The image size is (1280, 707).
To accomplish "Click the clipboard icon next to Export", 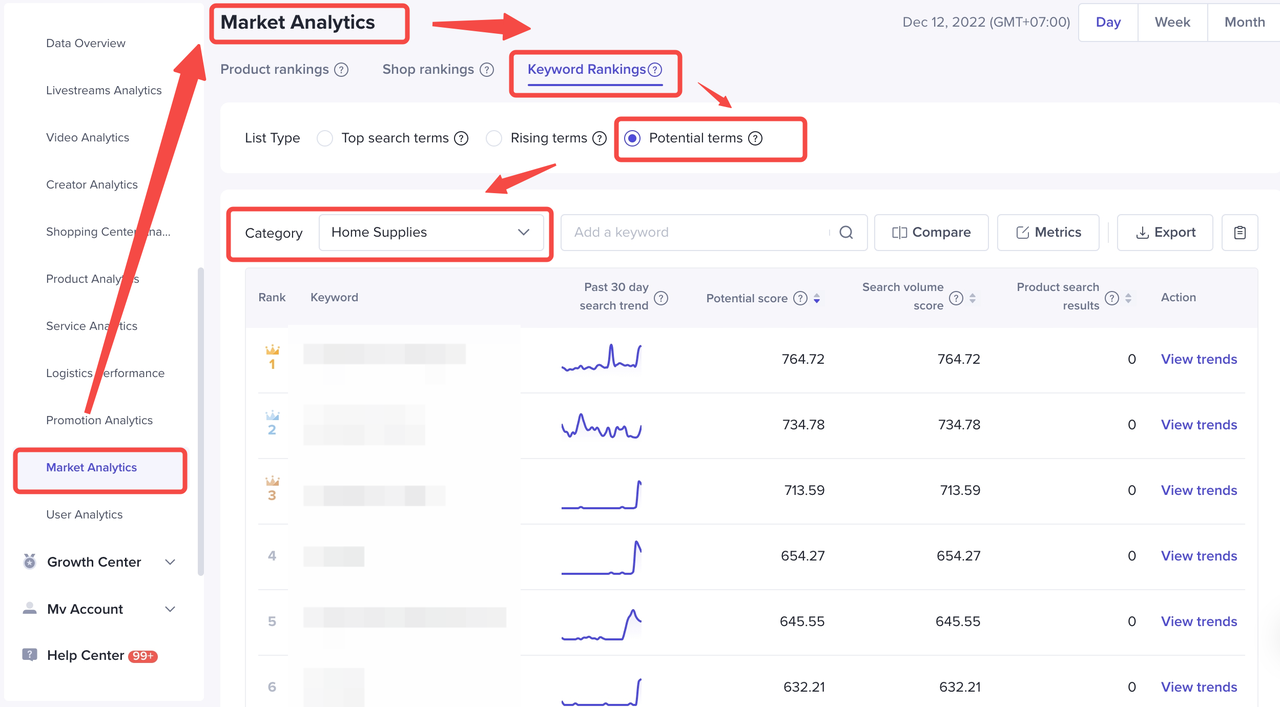I will [1240, 233].
